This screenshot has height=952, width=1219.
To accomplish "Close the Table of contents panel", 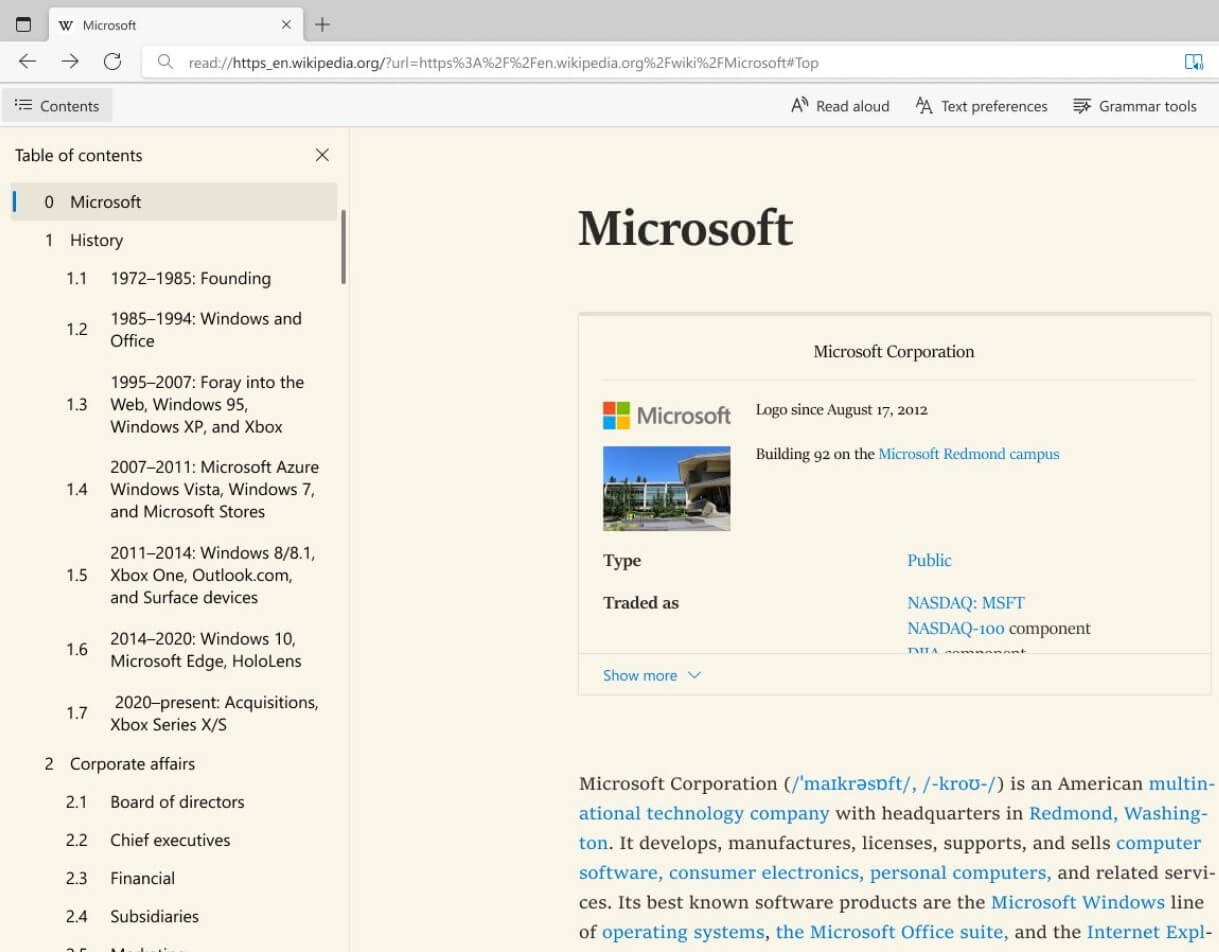I will pyautogui.click(x=322, y=155).
